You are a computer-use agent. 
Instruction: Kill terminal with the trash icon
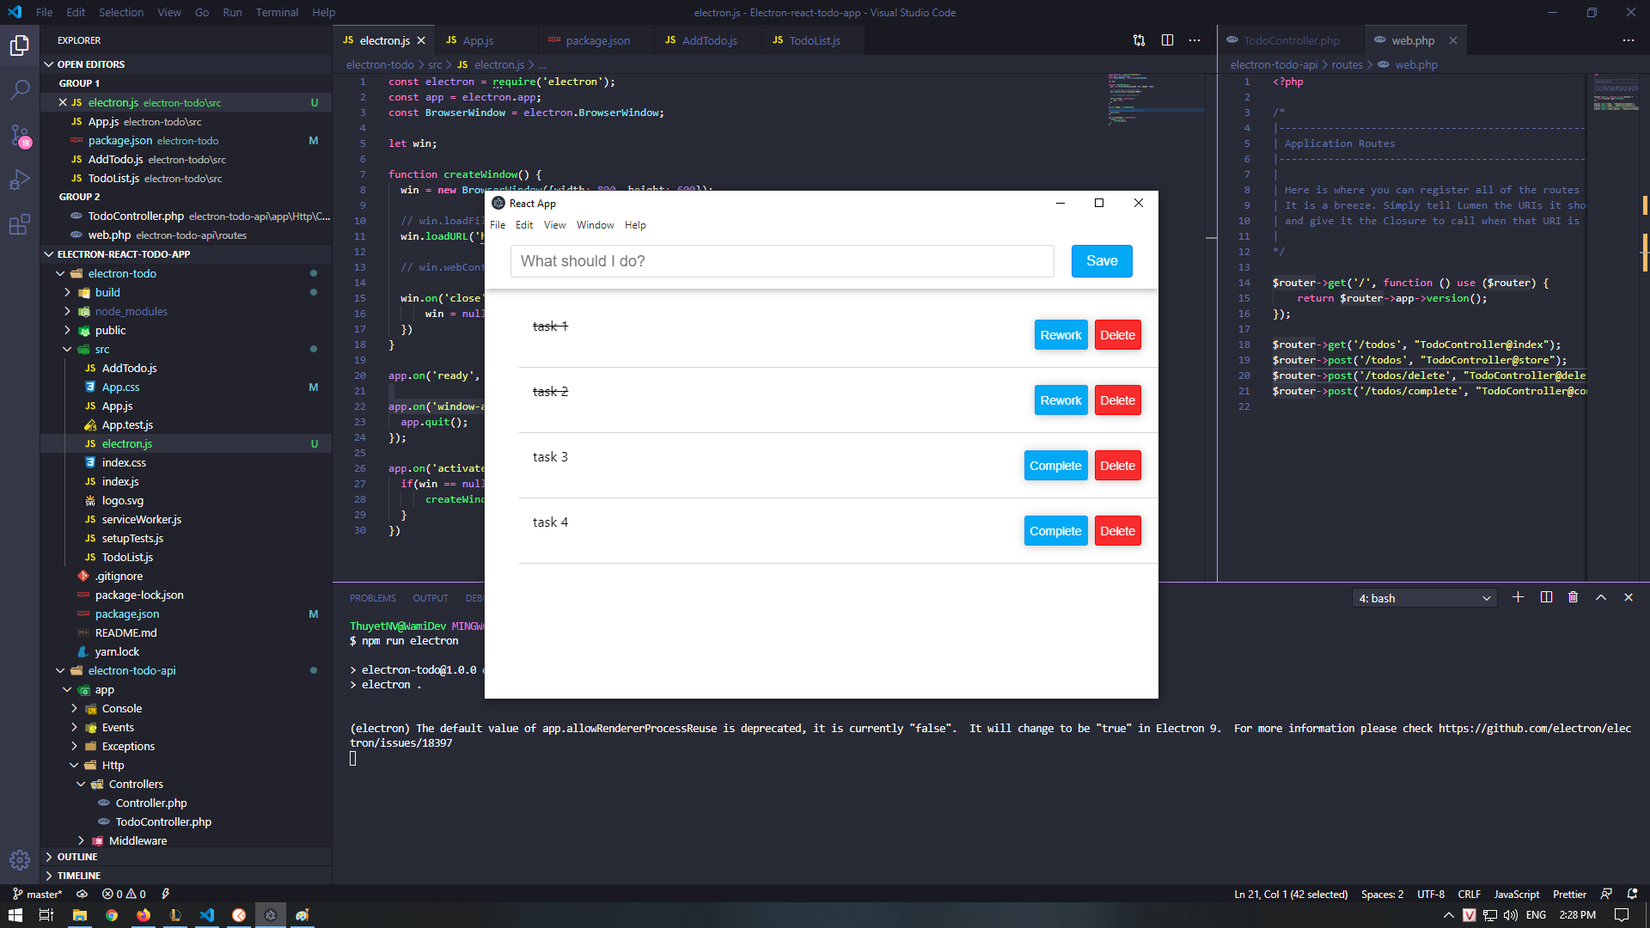tap(1573, 597)
